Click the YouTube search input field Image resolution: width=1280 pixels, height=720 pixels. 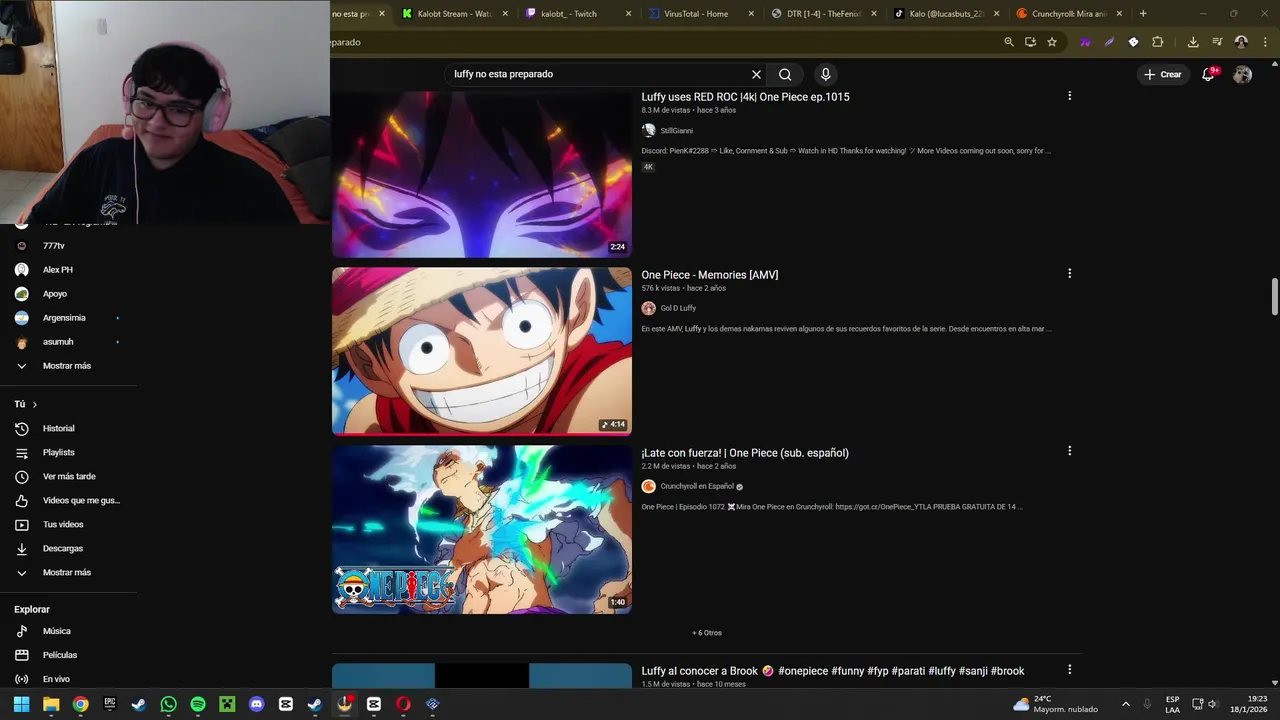(x=598, y=74)
